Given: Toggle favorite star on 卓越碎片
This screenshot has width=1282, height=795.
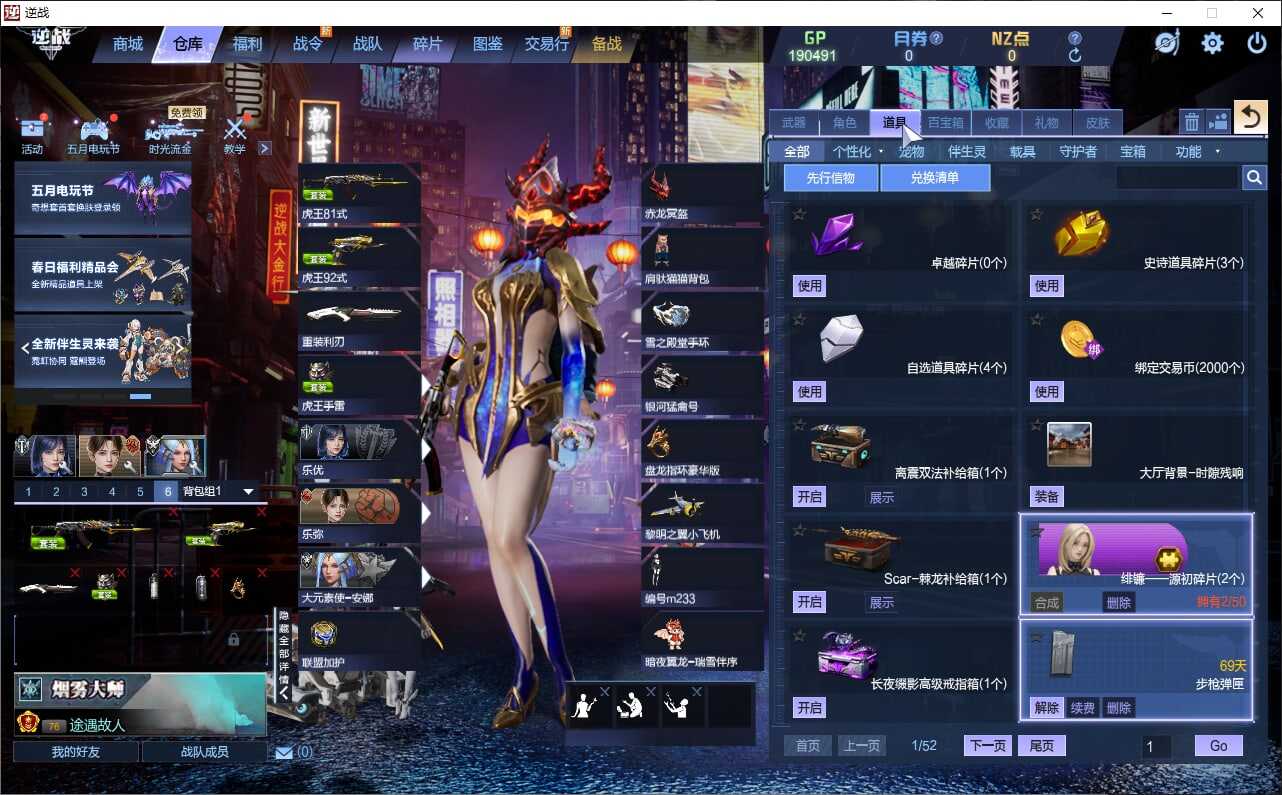Looking at the screenshot, I should pyautogui.click(x=799, y=214).
